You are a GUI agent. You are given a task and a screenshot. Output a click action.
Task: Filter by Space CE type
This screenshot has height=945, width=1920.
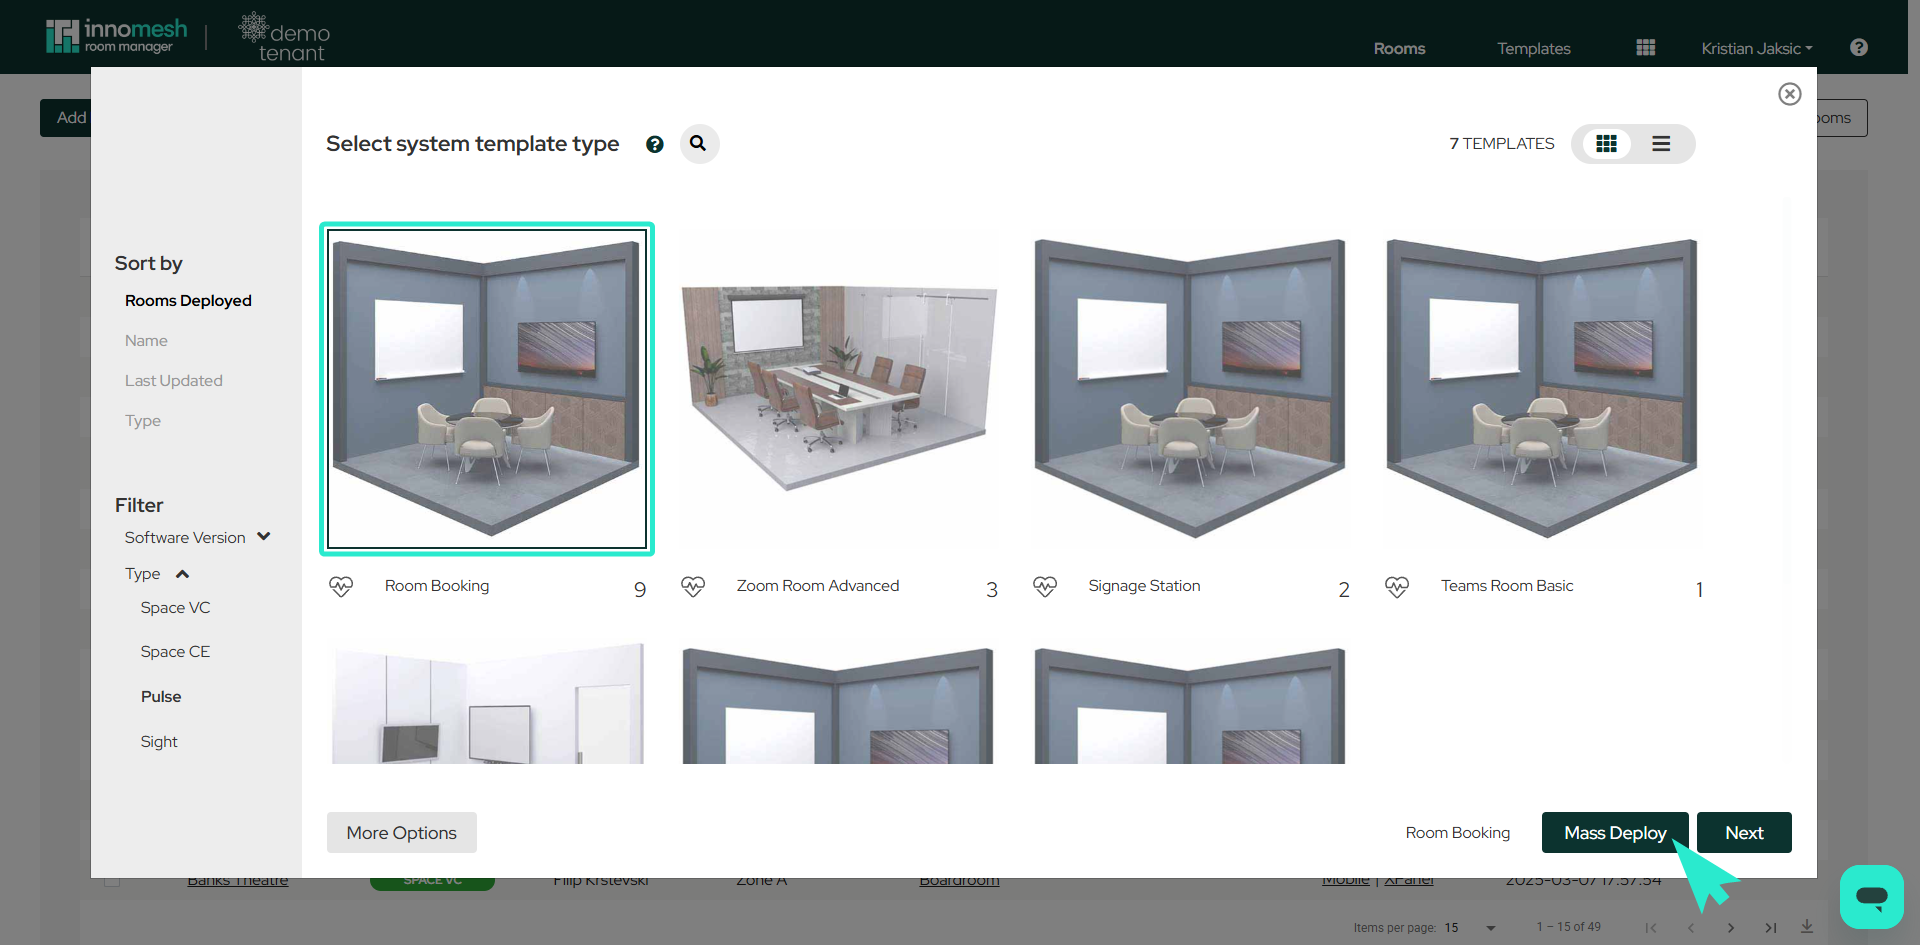pos(175,652)
